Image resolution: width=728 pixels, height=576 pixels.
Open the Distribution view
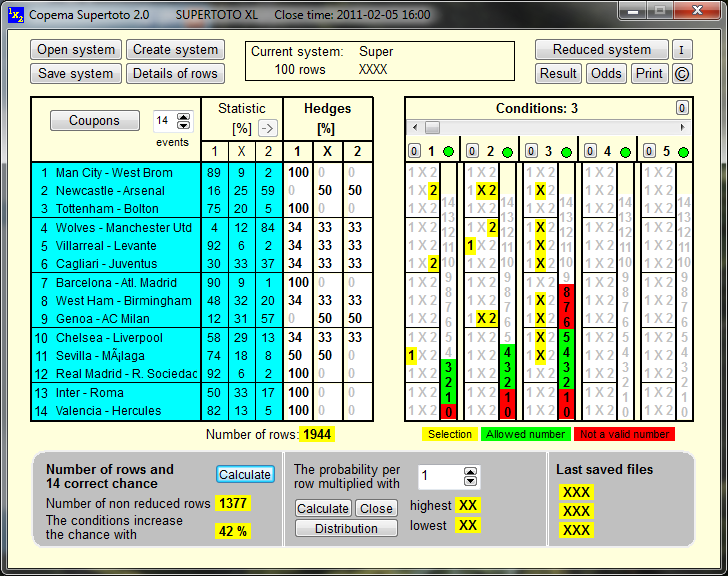point(346,529)
